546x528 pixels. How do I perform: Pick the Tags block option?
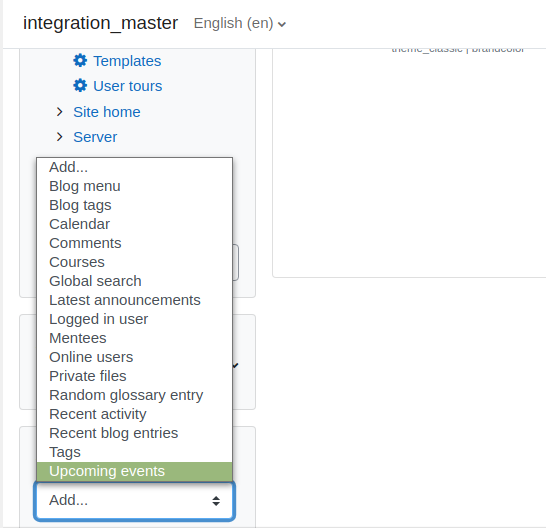pyautogui.click(x=134, y=452)
